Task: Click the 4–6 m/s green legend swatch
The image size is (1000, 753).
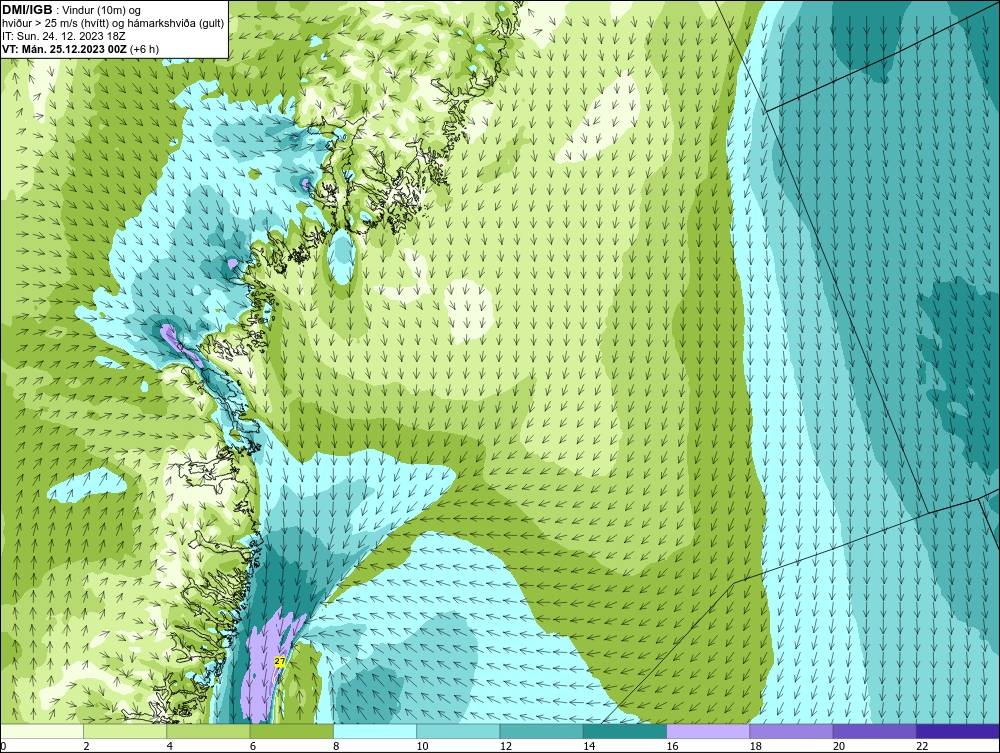Action: pos(209,731)
